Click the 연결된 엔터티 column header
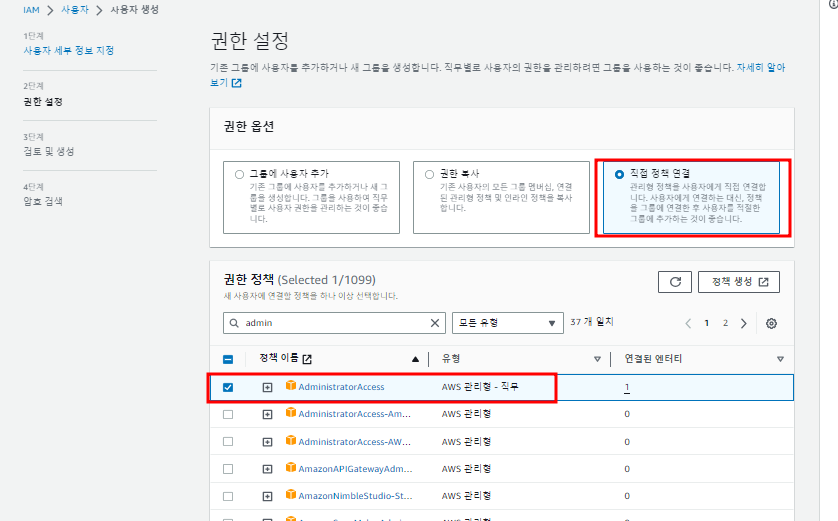 coord(653,359)
